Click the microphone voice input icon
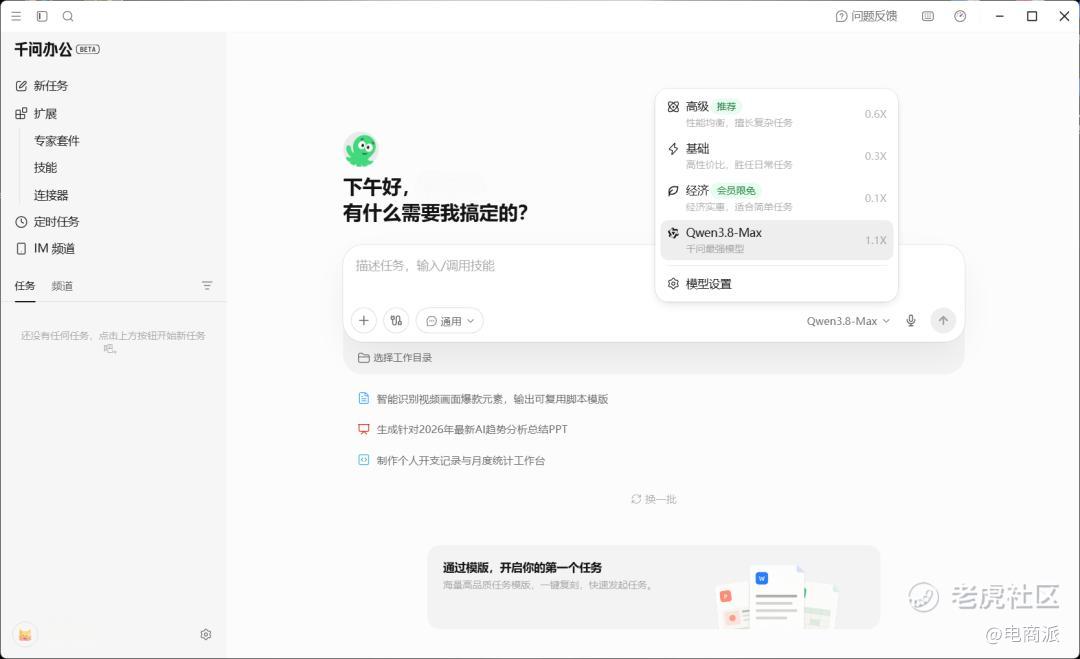 (x=911, y=321)
